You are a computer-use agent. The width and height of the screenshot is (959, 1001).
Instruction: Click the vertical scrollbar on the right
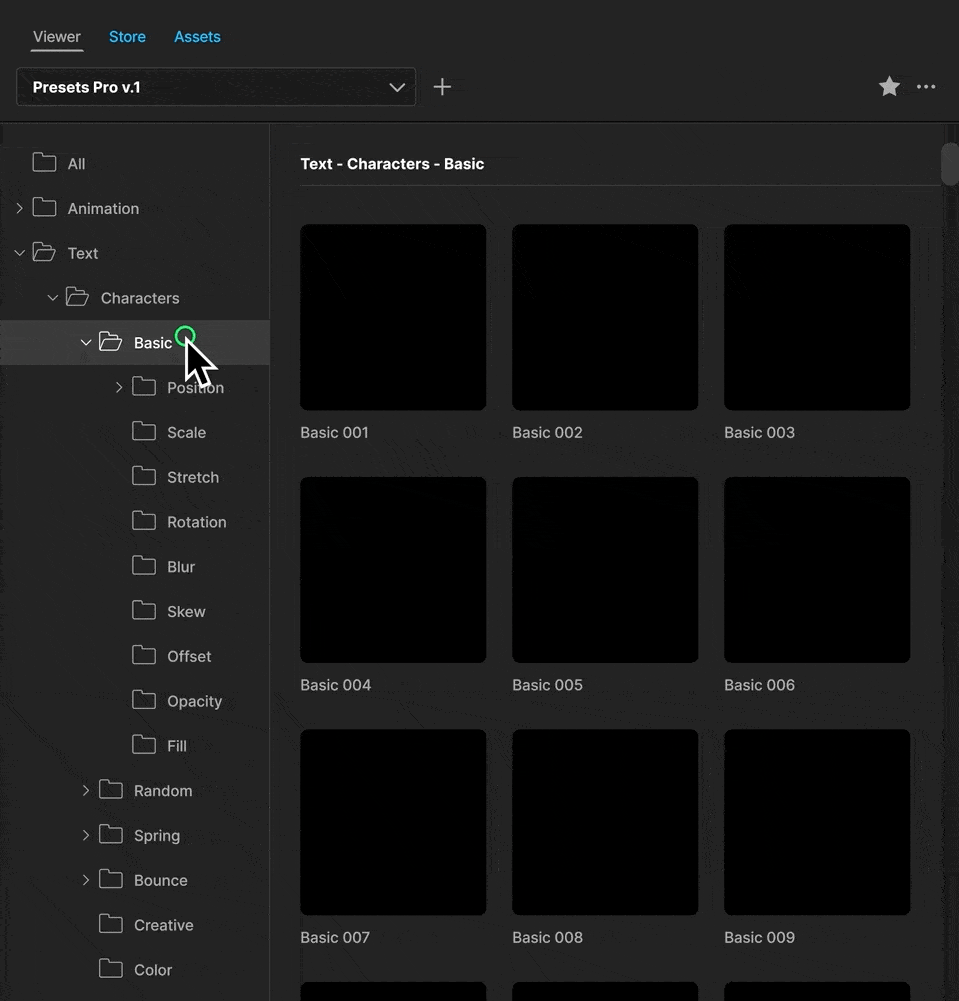click(948, 165)
